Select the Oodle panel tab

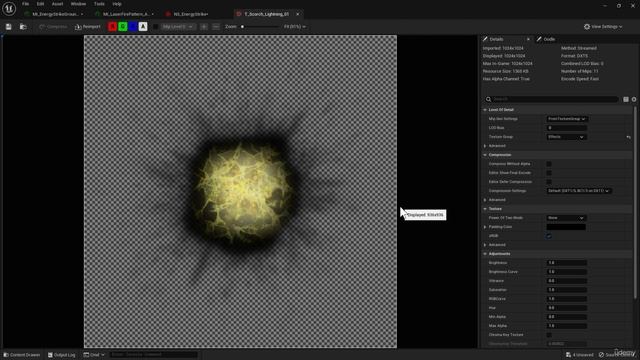click(x=546, y=39)
